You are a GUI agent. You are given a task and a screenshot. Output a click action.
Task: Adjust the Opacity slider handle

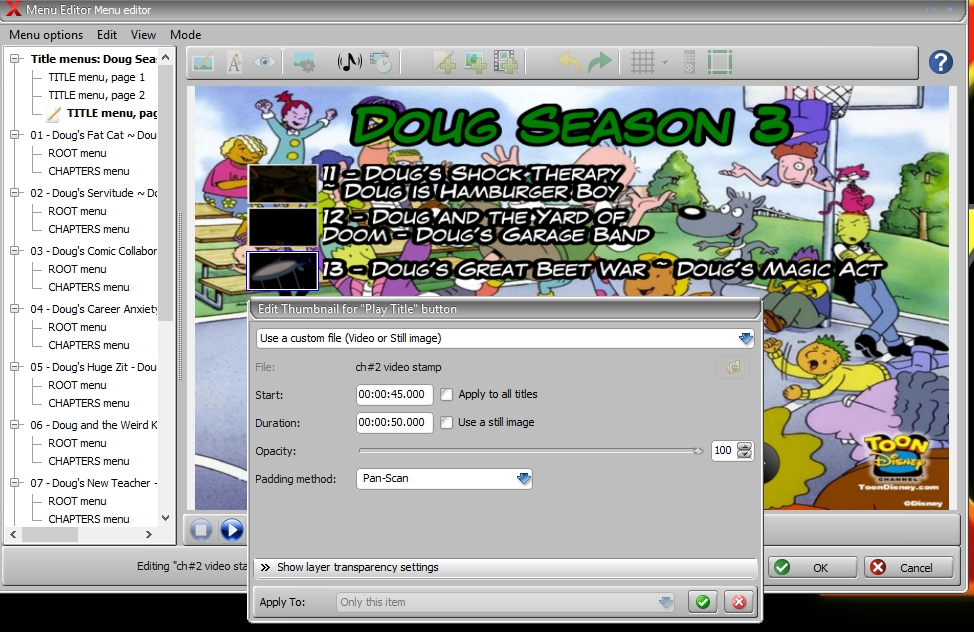[x=698, y=451]
